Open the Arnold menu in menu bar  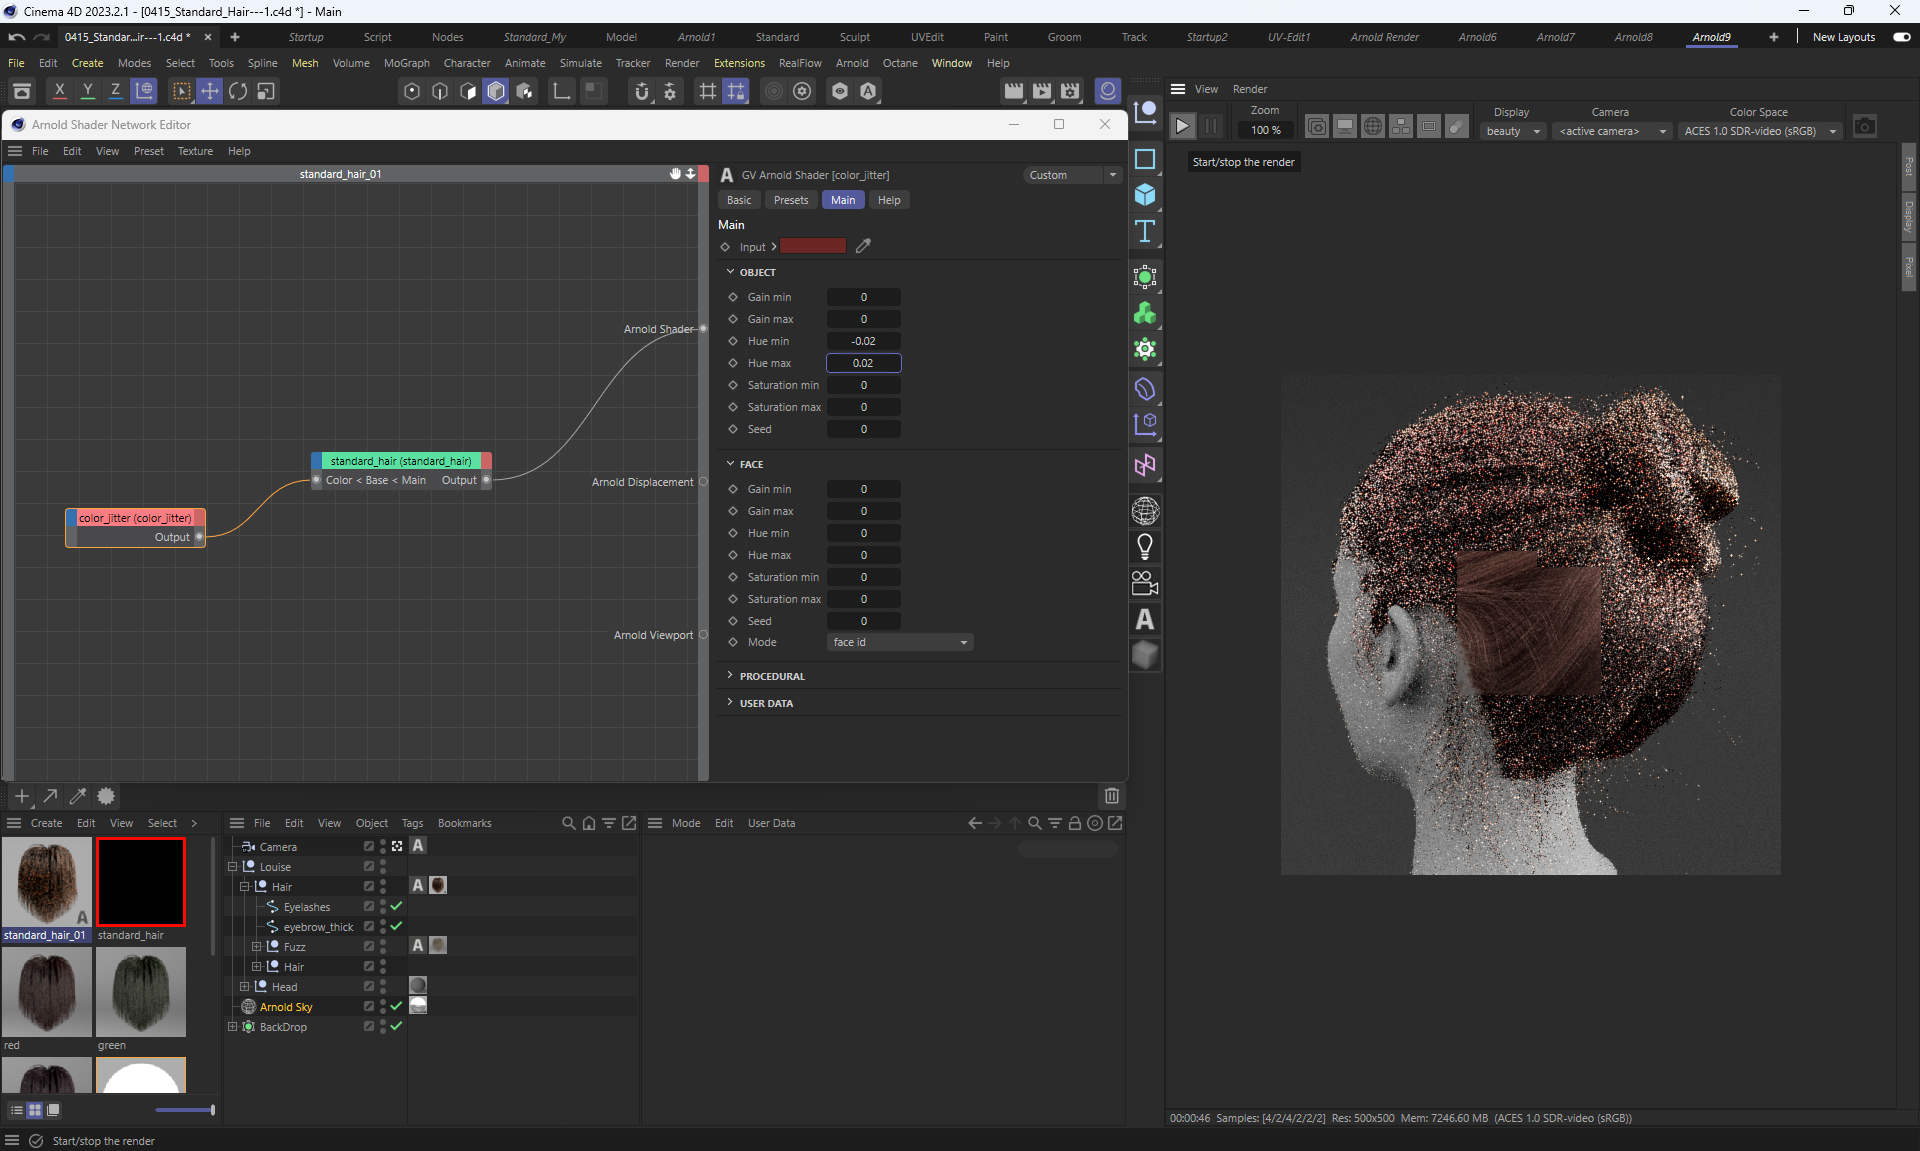tap(851, 63)
